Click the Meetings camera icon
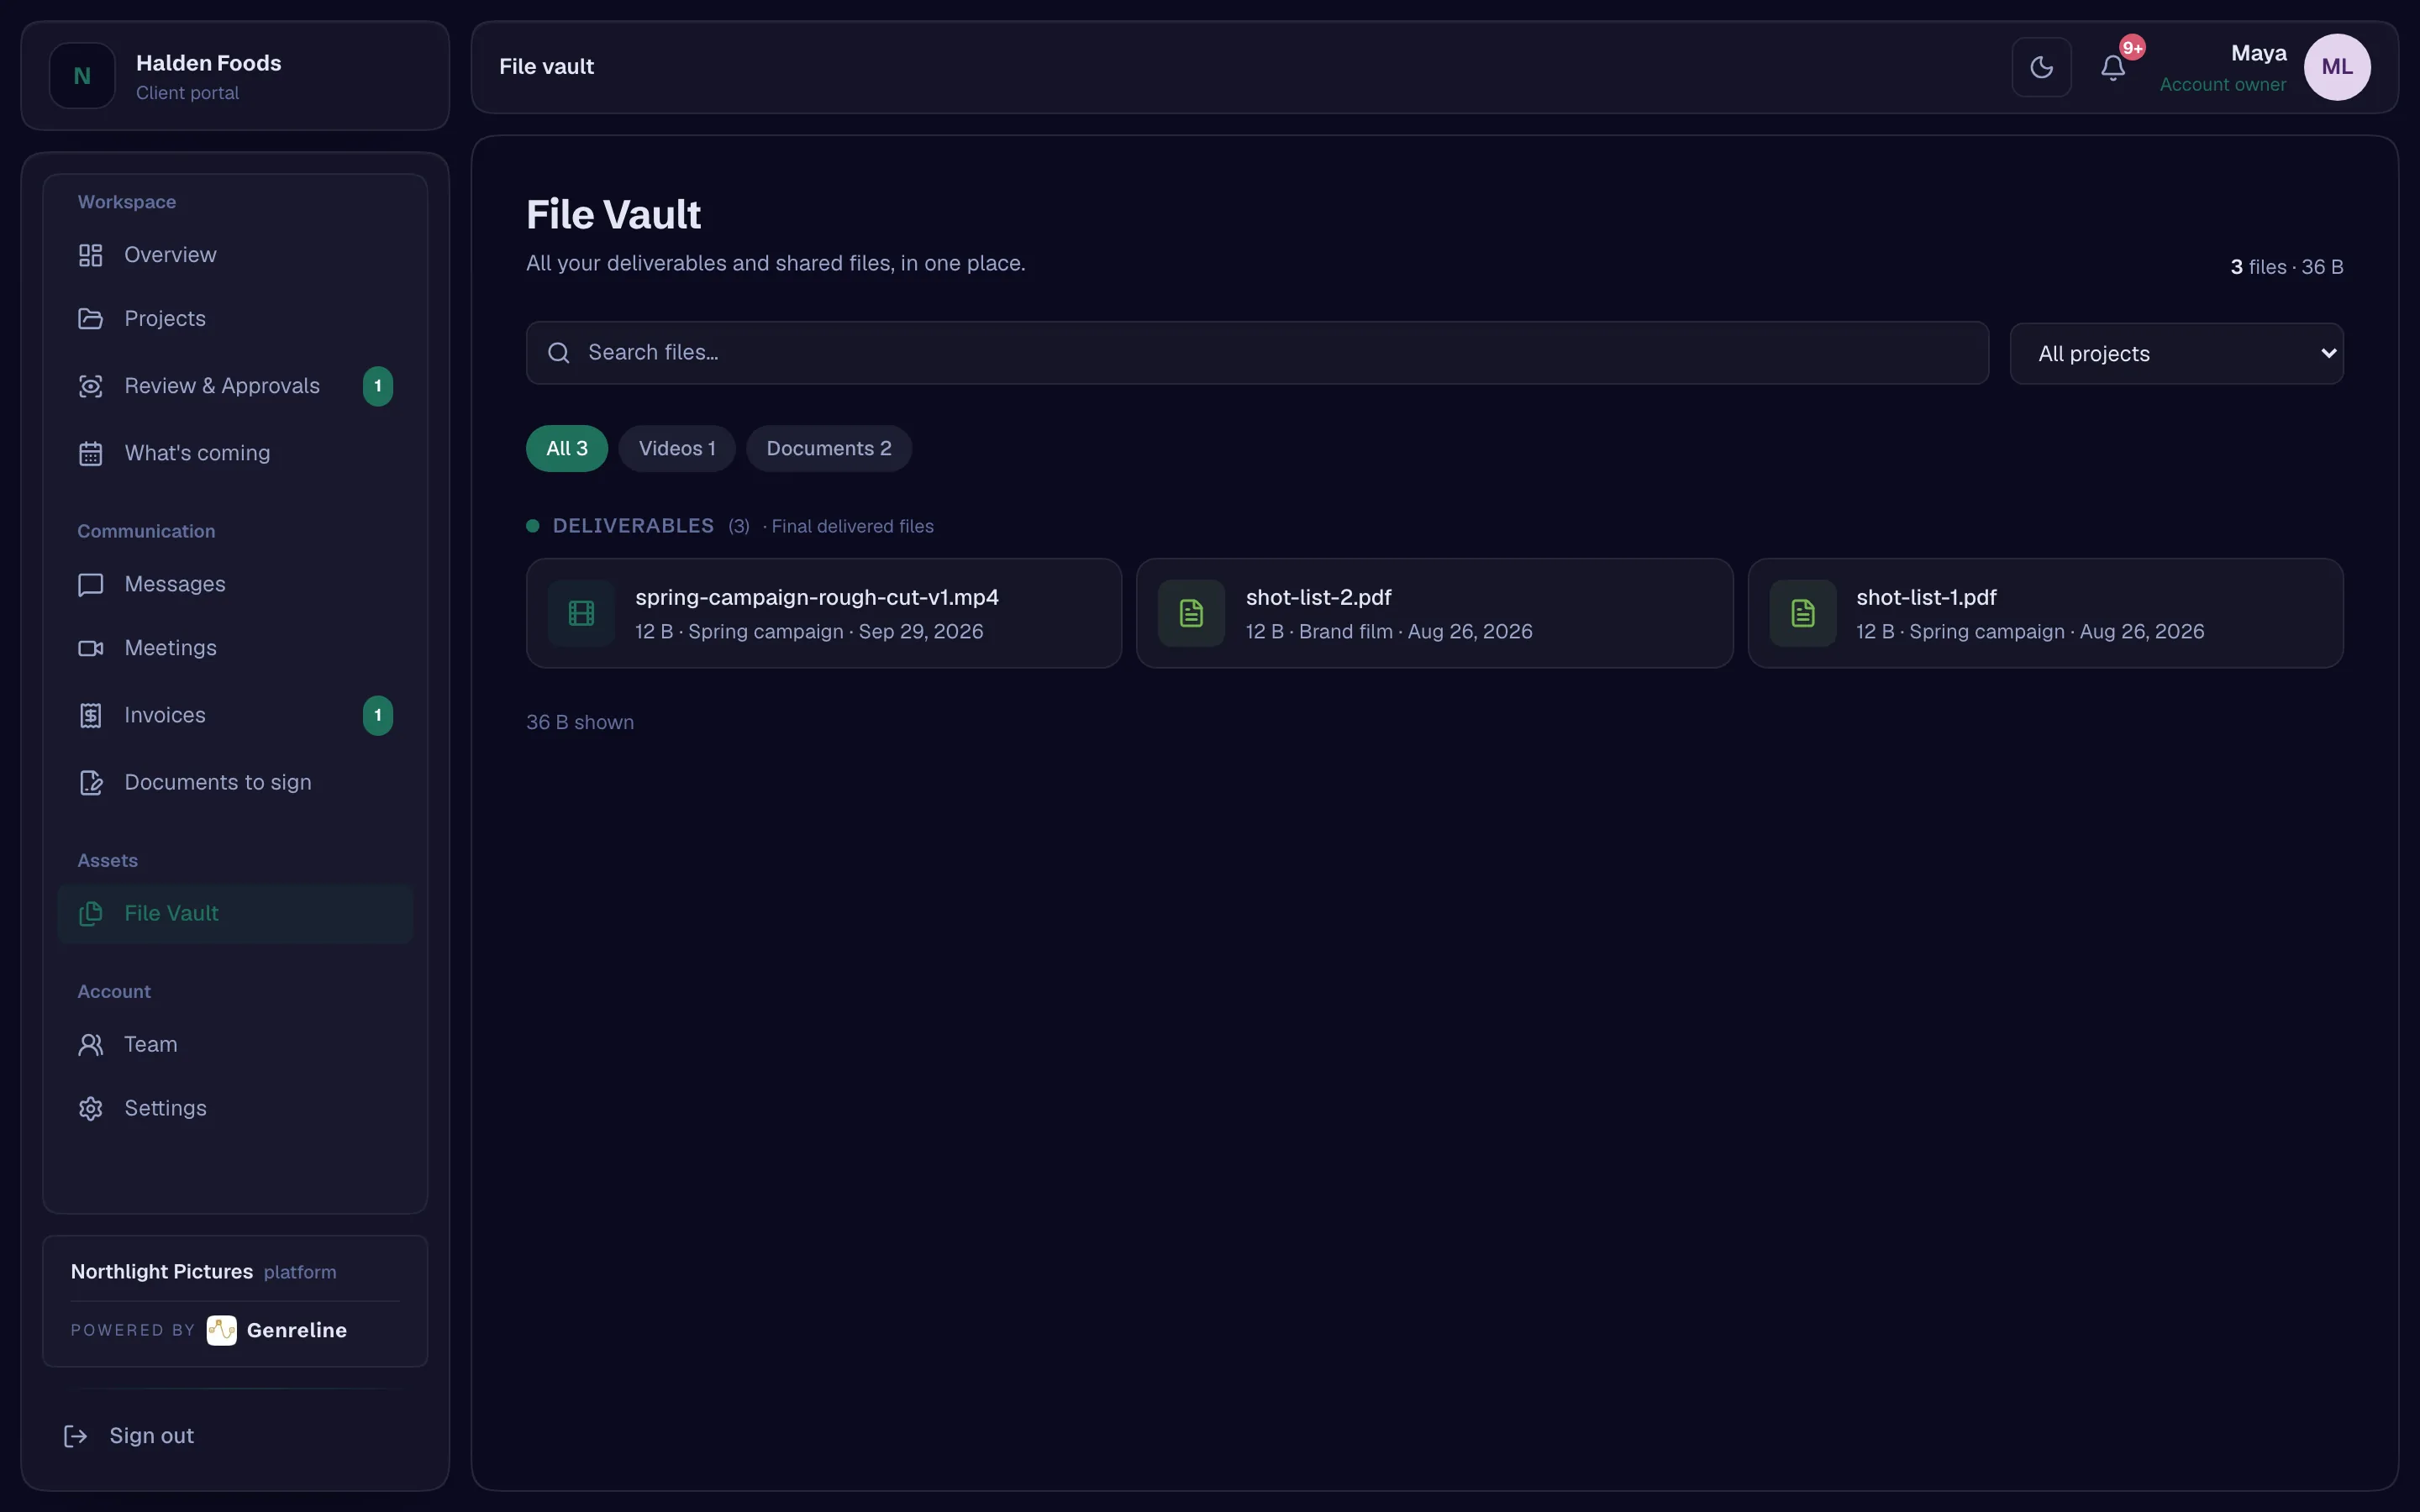This screenshot has width=2420, height=1512. [x=91, y=648]
